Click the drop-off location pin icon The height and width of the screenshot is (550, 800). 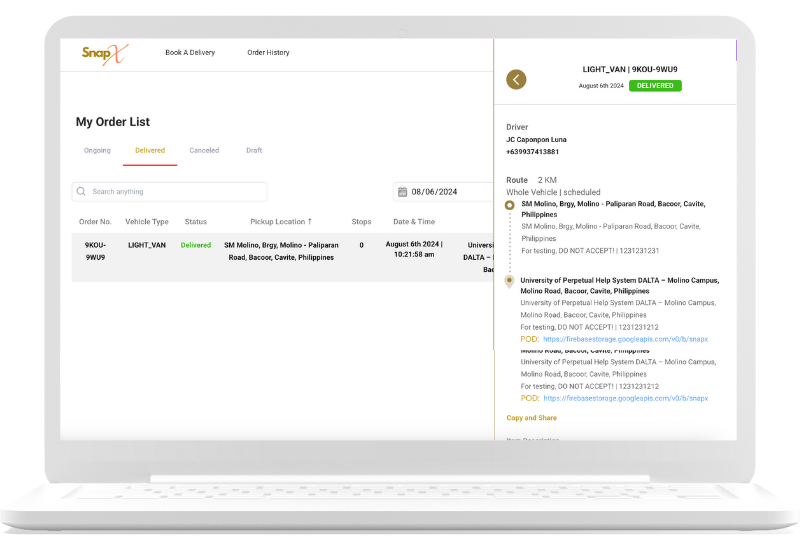tap(509, 282)
